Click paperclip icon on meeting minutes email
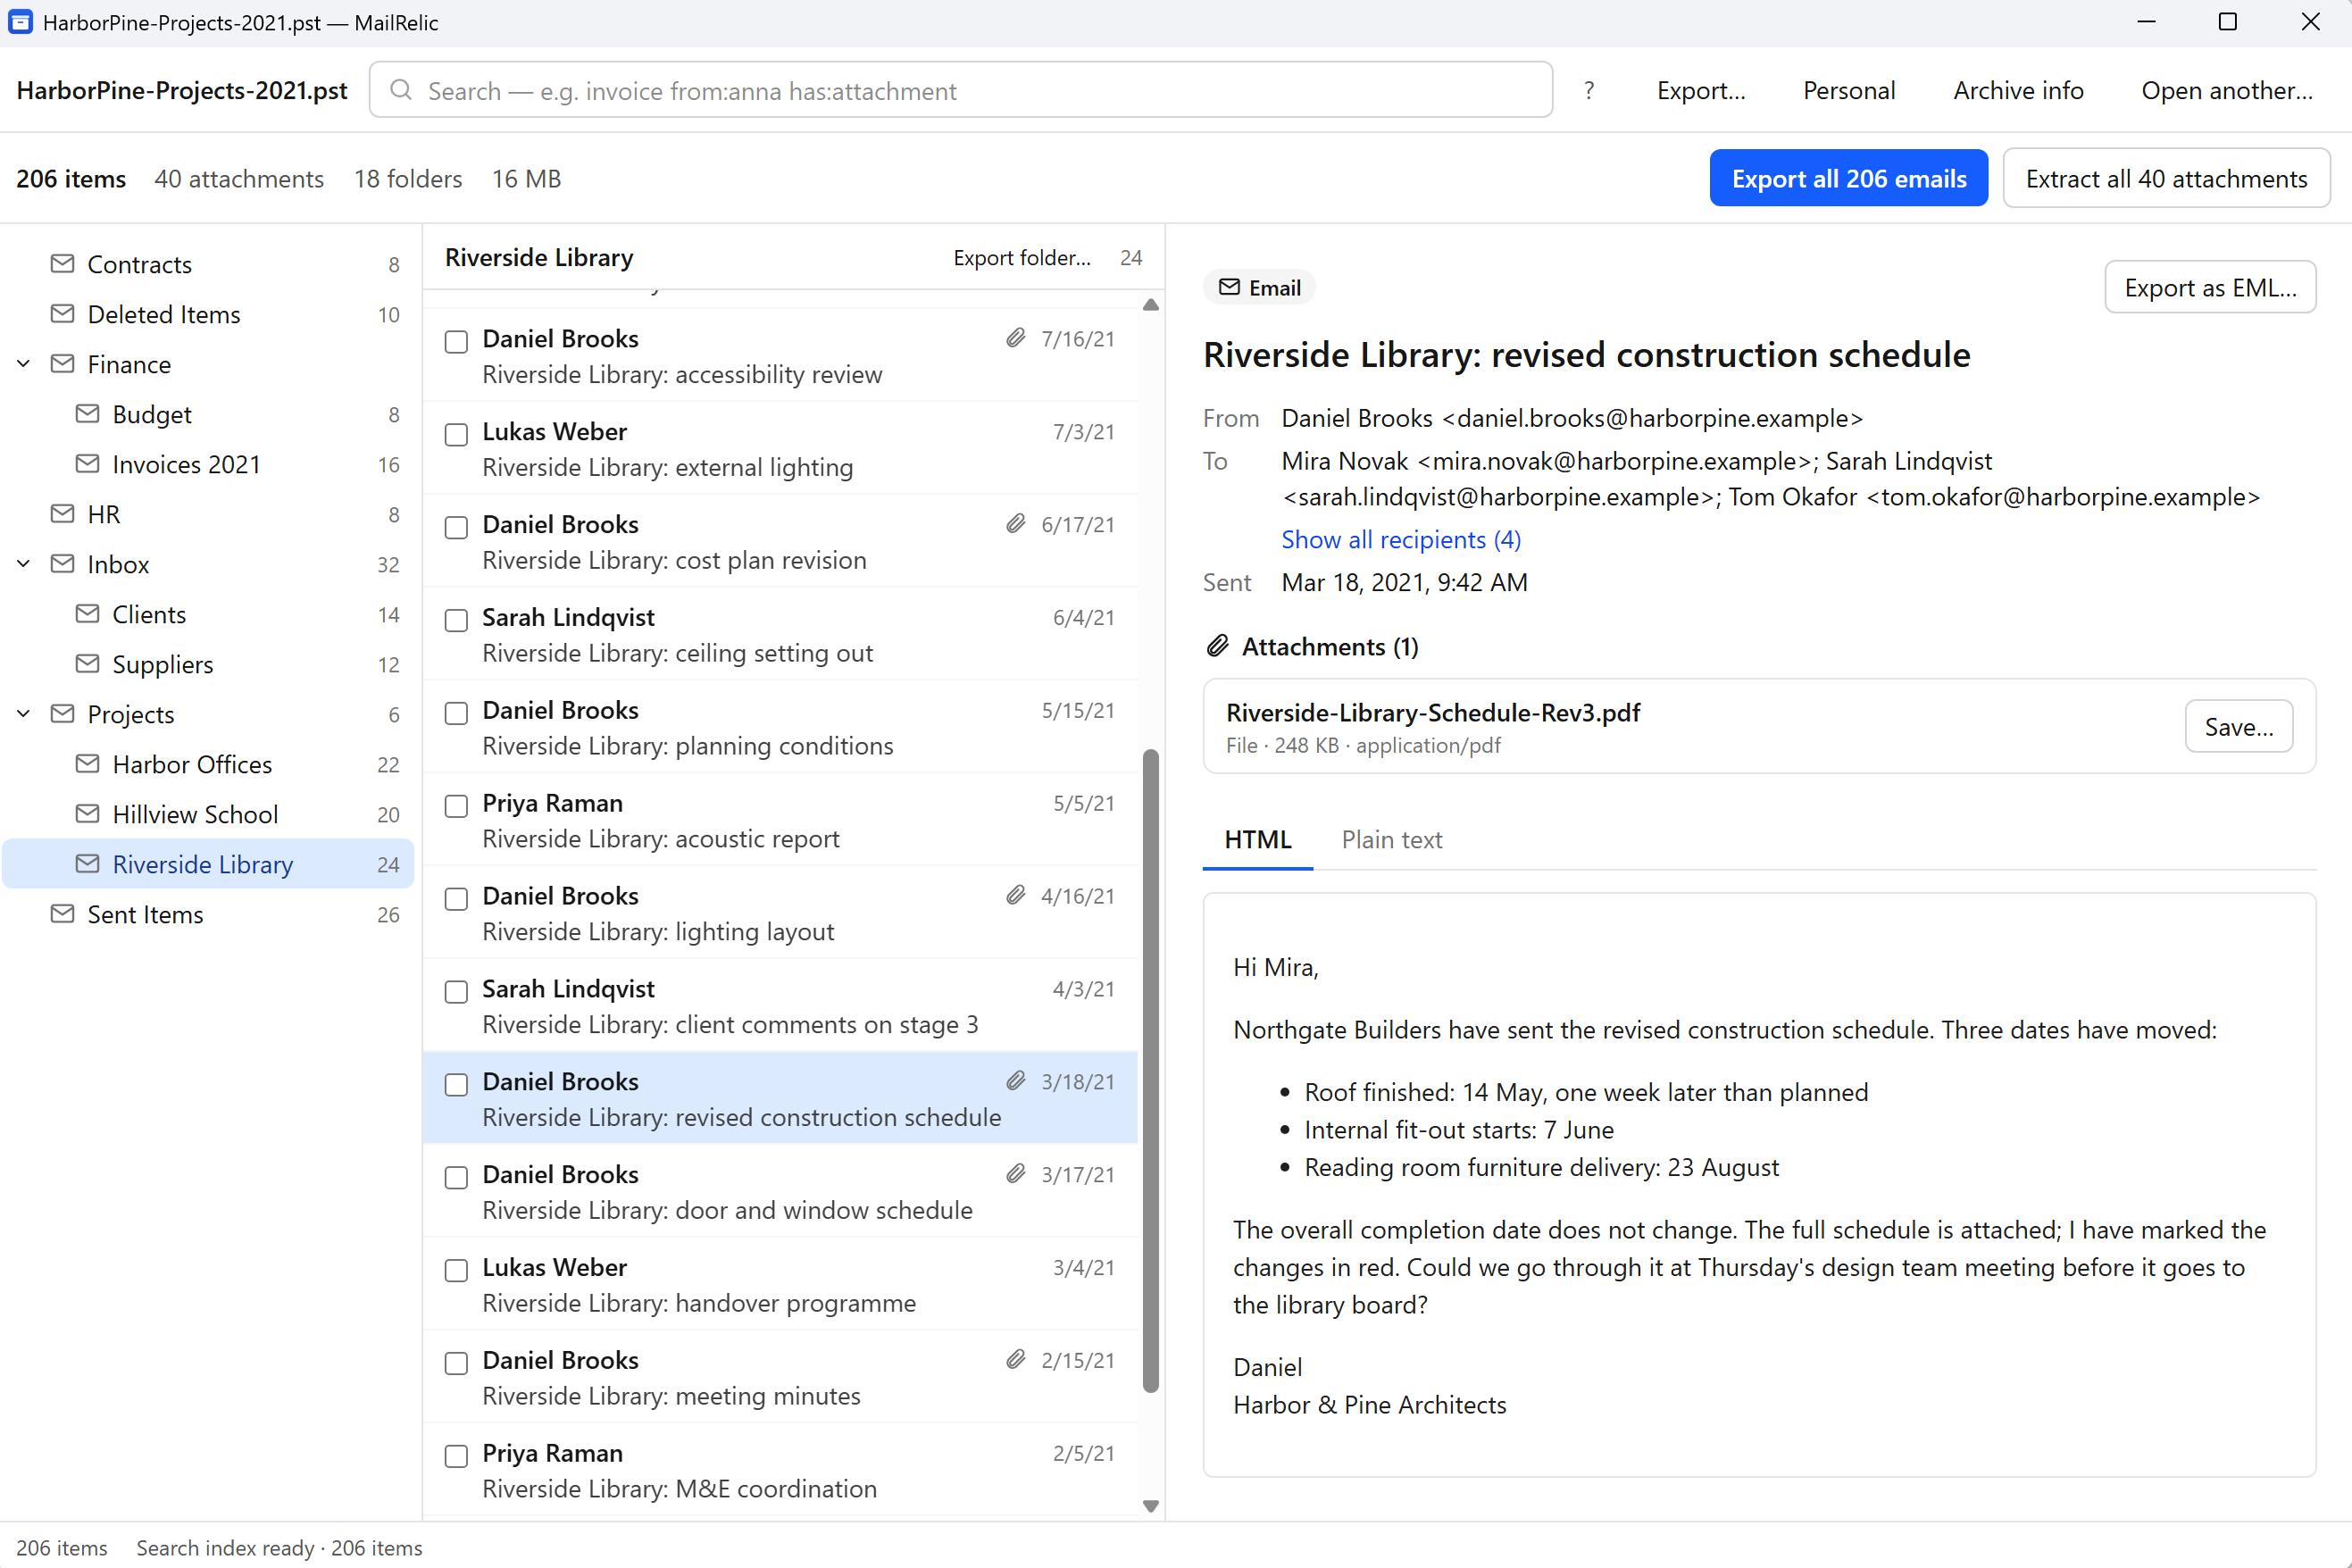2352x1568 pixels. [x=1016, y=1360]
